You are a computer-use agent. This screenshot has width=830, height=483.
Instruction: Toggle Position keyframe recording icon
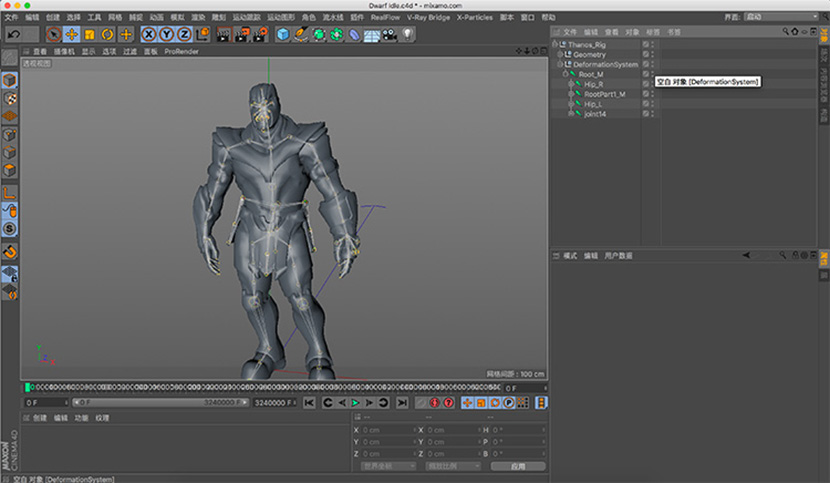(x=467, y=403)
